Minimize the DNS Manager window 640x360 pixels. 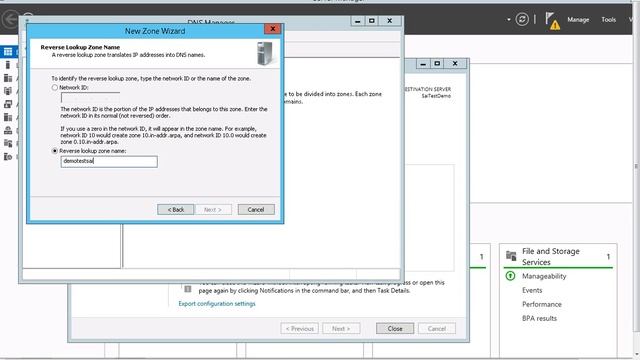[x=358, y=21]
